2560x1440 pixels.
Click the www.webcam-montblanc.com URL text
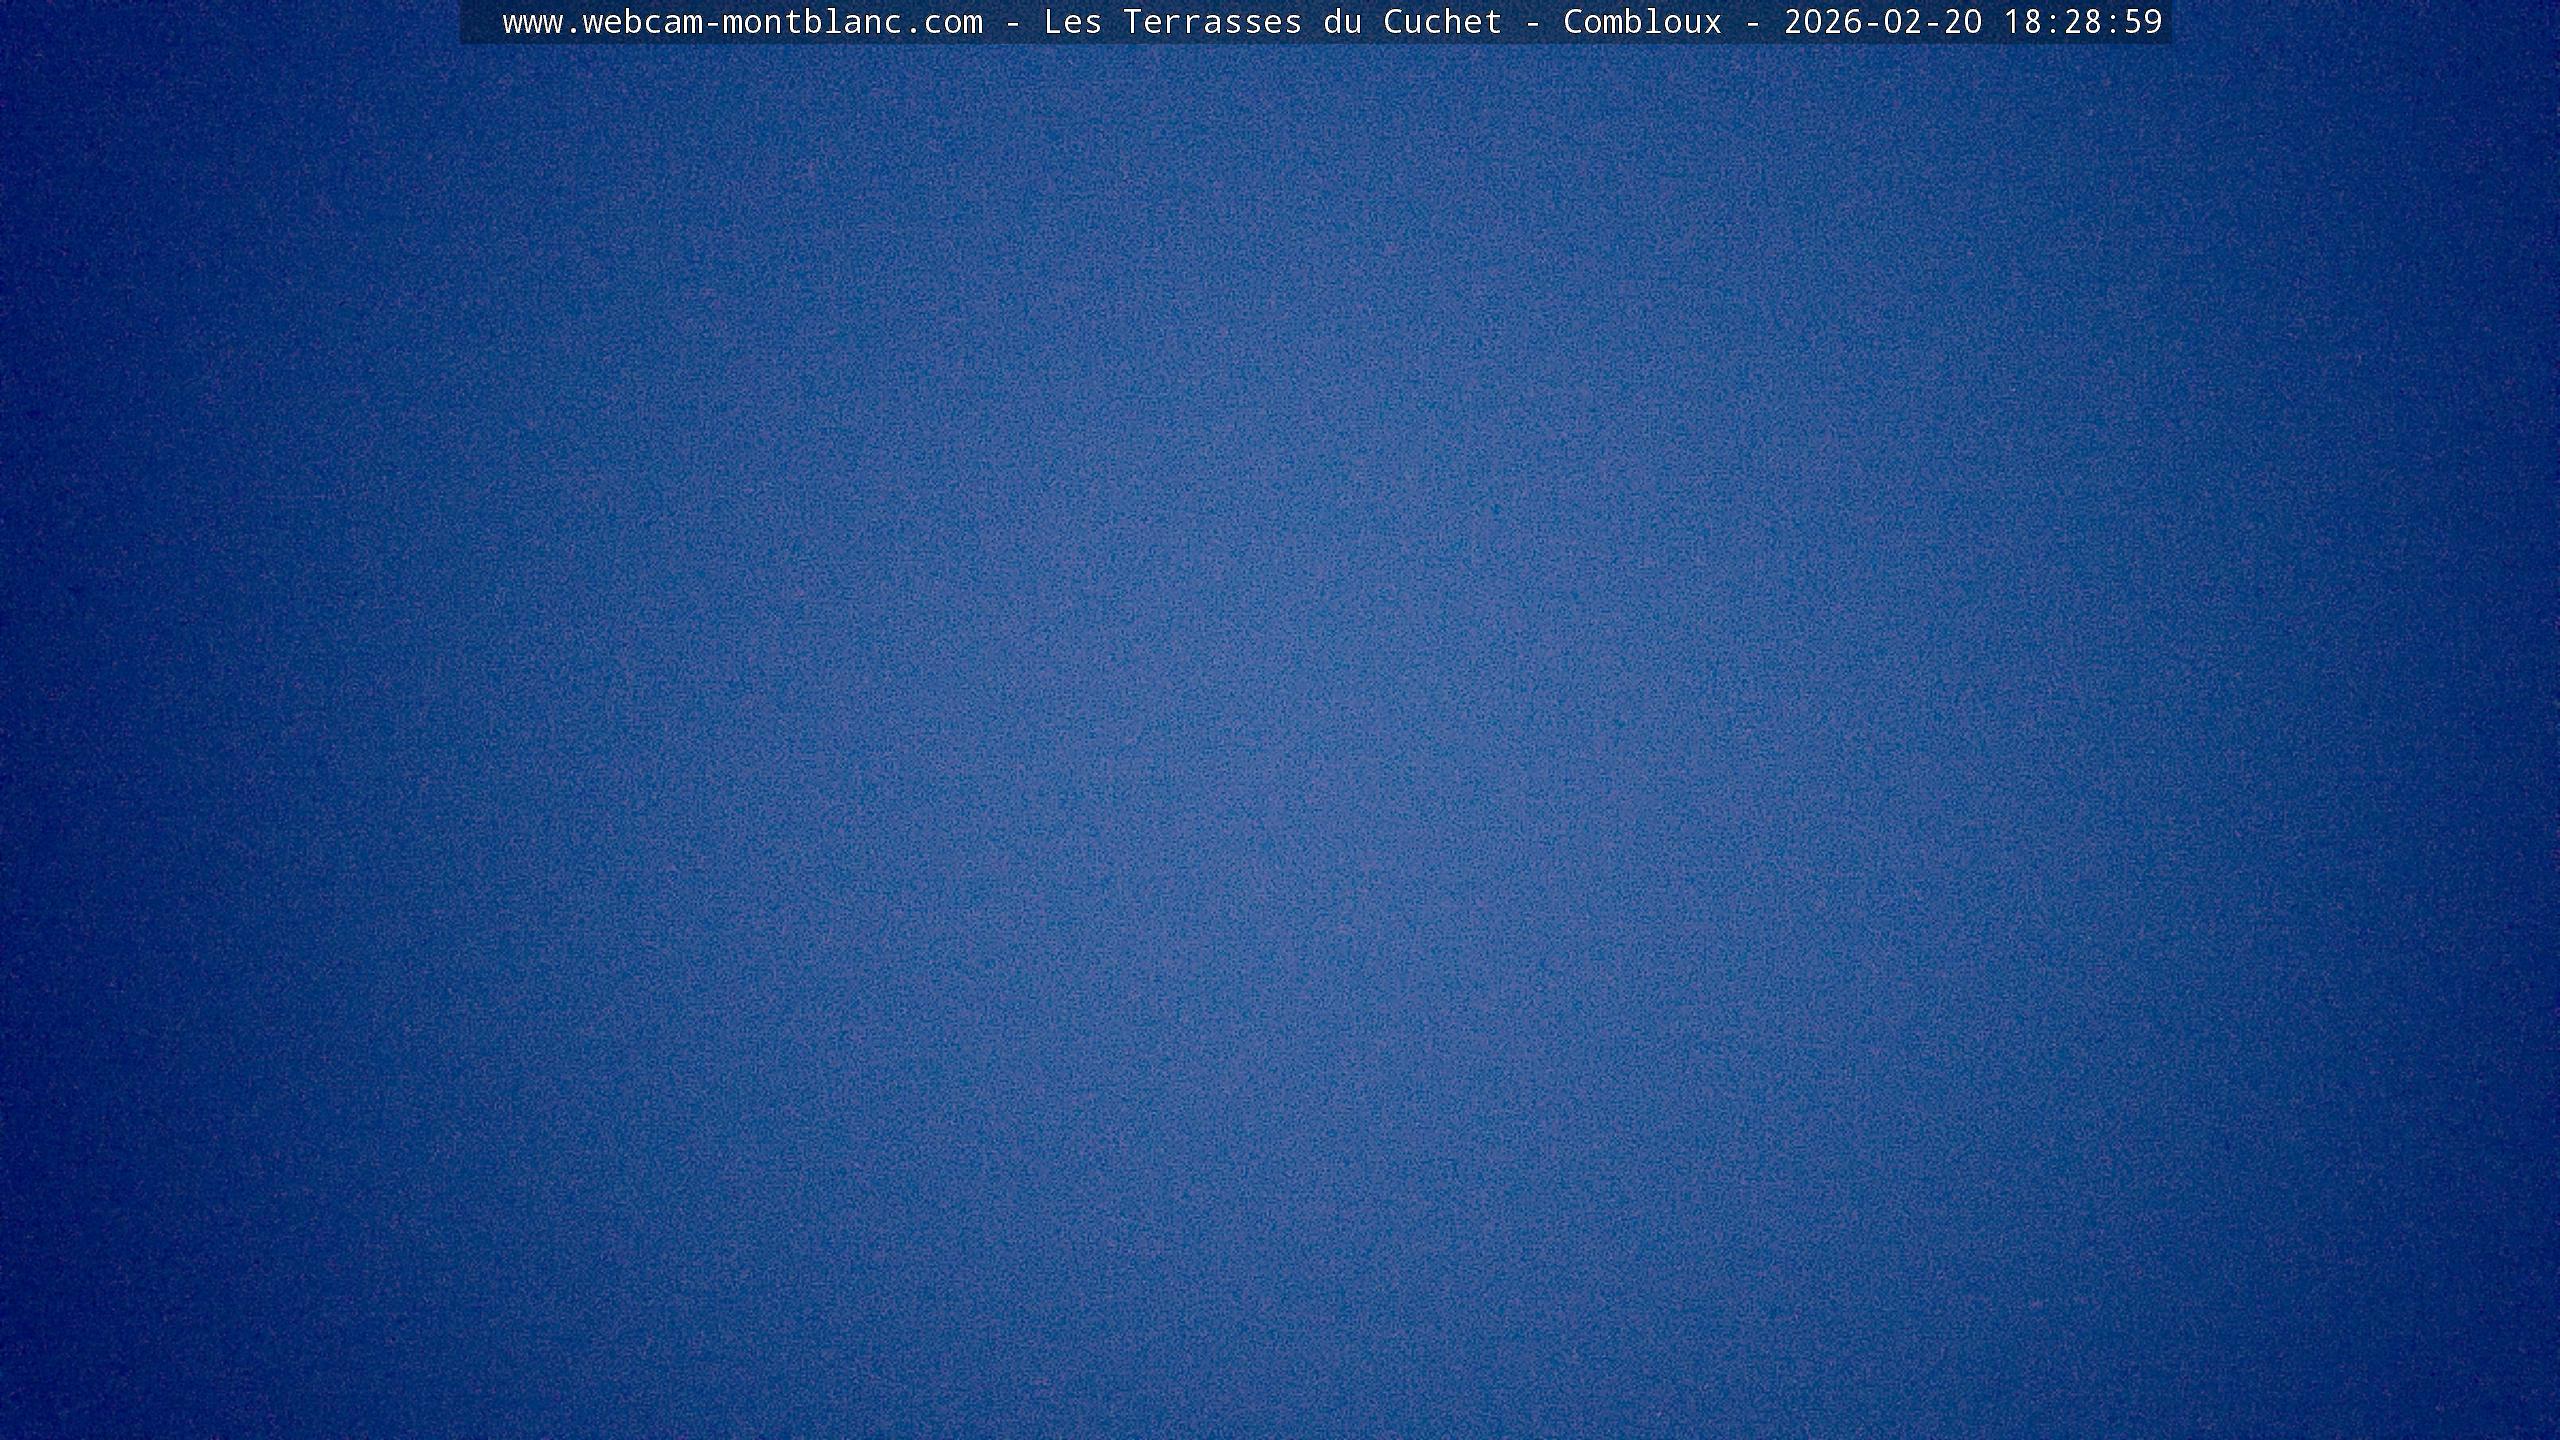click(x=742, y=22)
